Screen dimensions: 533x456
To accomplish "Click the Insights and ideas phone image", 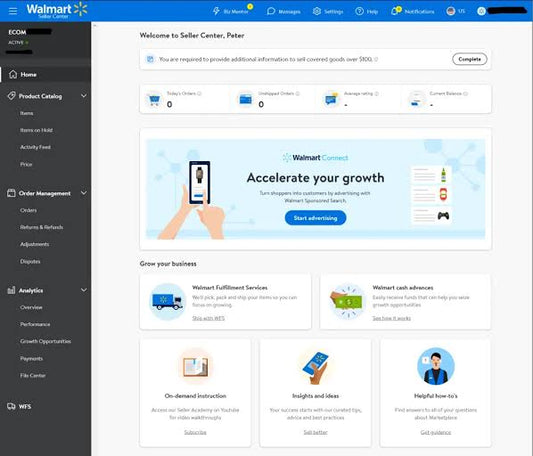I will tap(315, 367).
